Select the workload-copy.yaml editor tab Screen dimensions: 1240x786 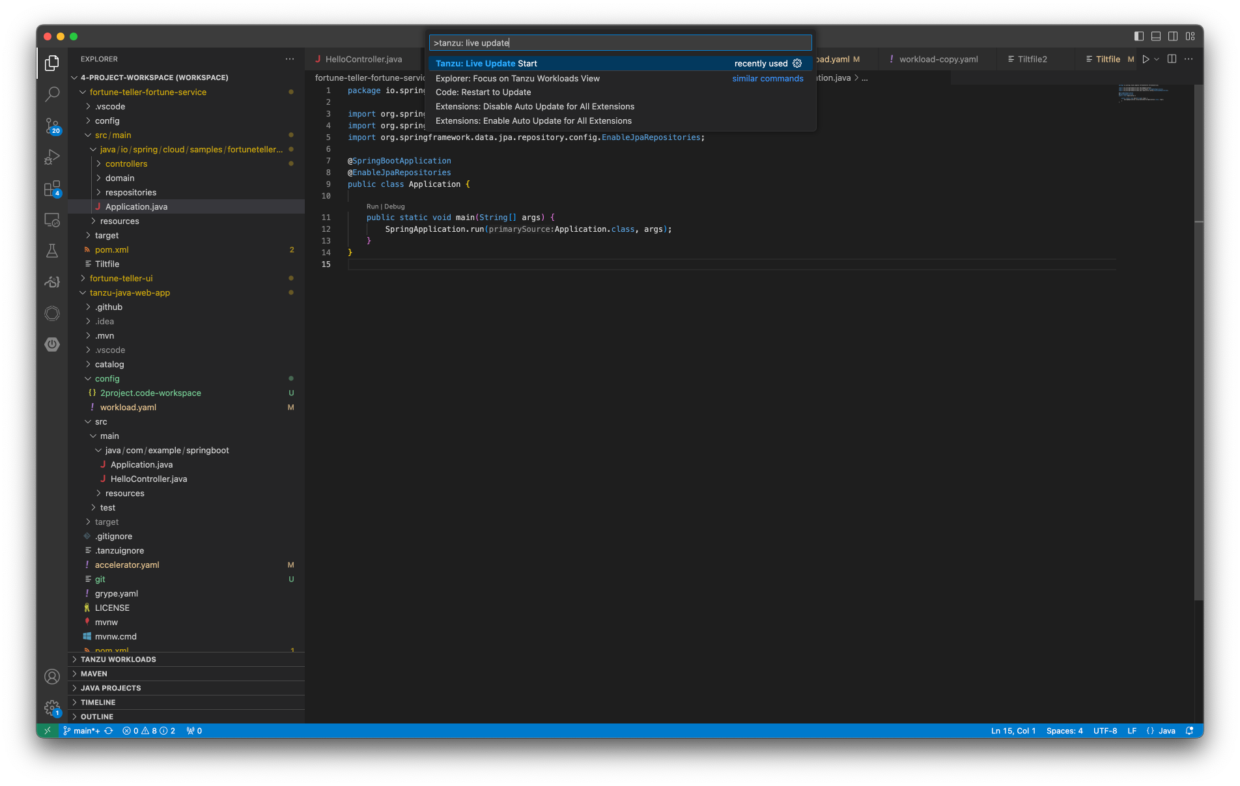click(935, 59)
